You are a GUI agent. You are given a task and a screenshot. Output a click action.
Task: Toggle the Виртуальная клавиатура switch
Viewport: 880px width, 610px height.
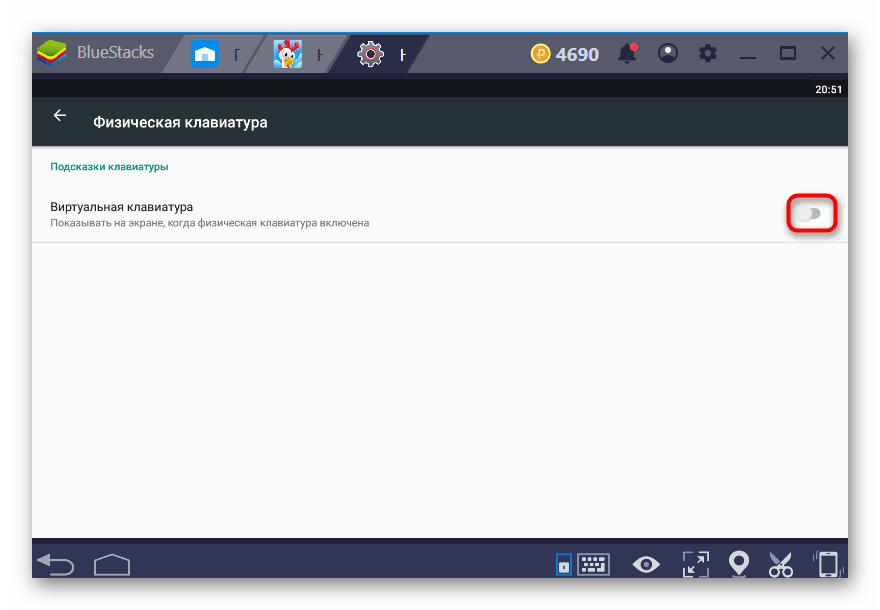tap(810, 214)
